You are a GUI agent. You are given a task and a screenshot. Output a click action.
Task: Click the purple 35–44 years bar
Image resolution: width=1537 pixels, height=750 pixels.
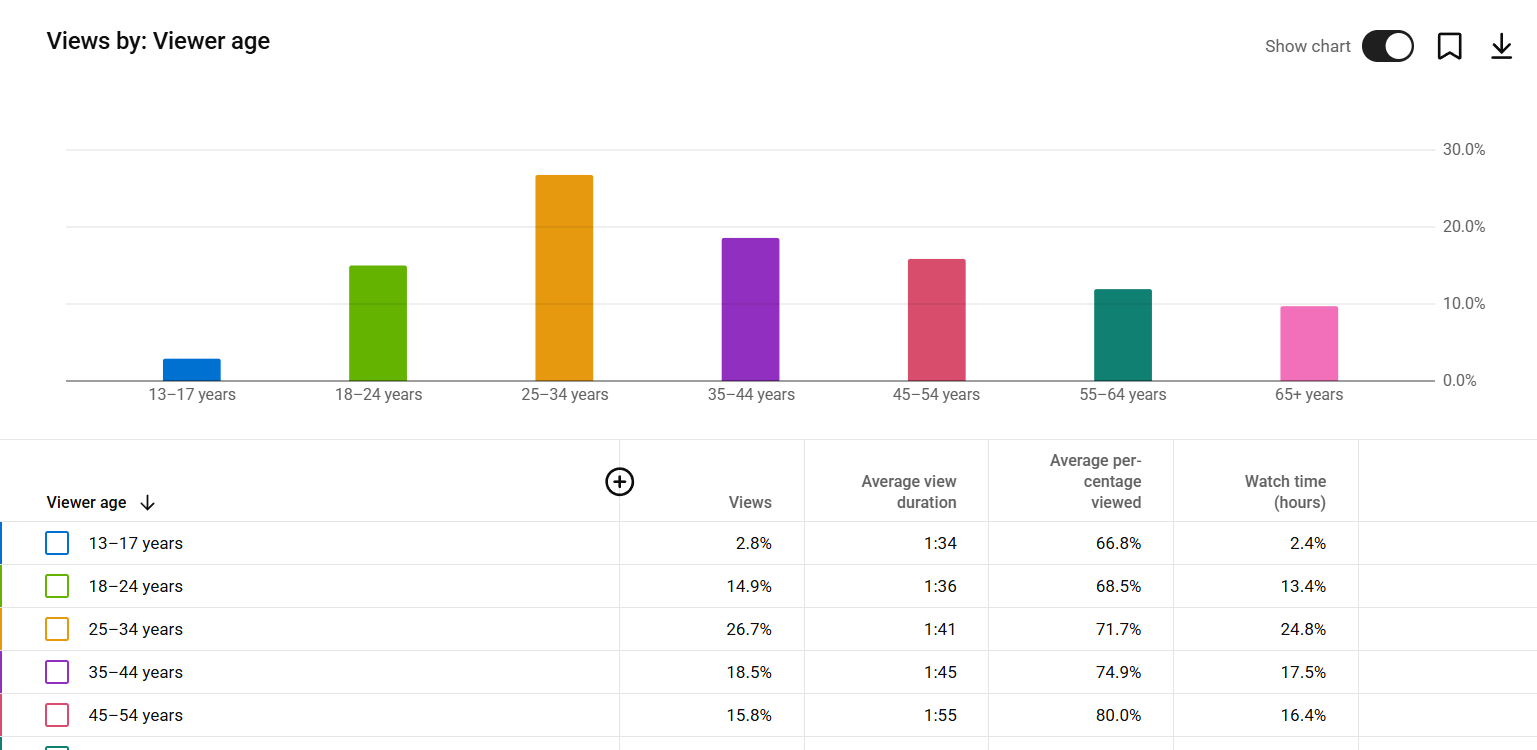pos(750,309)
